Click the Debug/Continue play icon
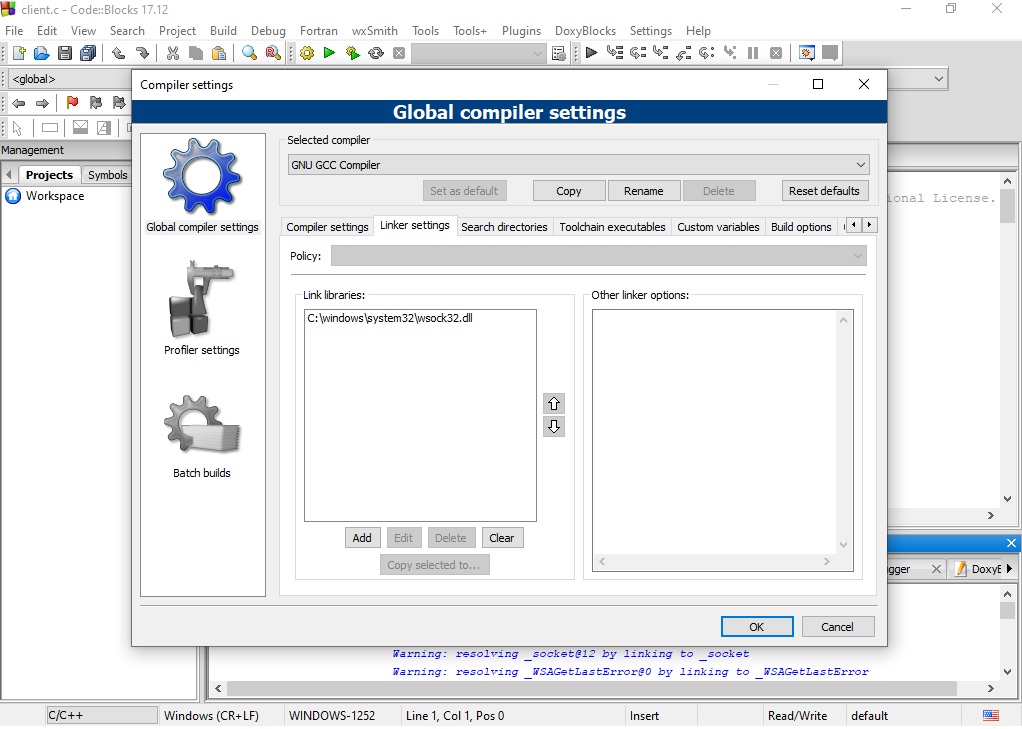The height and width of the screenshot is (729, 1022). tap(591, 53)
